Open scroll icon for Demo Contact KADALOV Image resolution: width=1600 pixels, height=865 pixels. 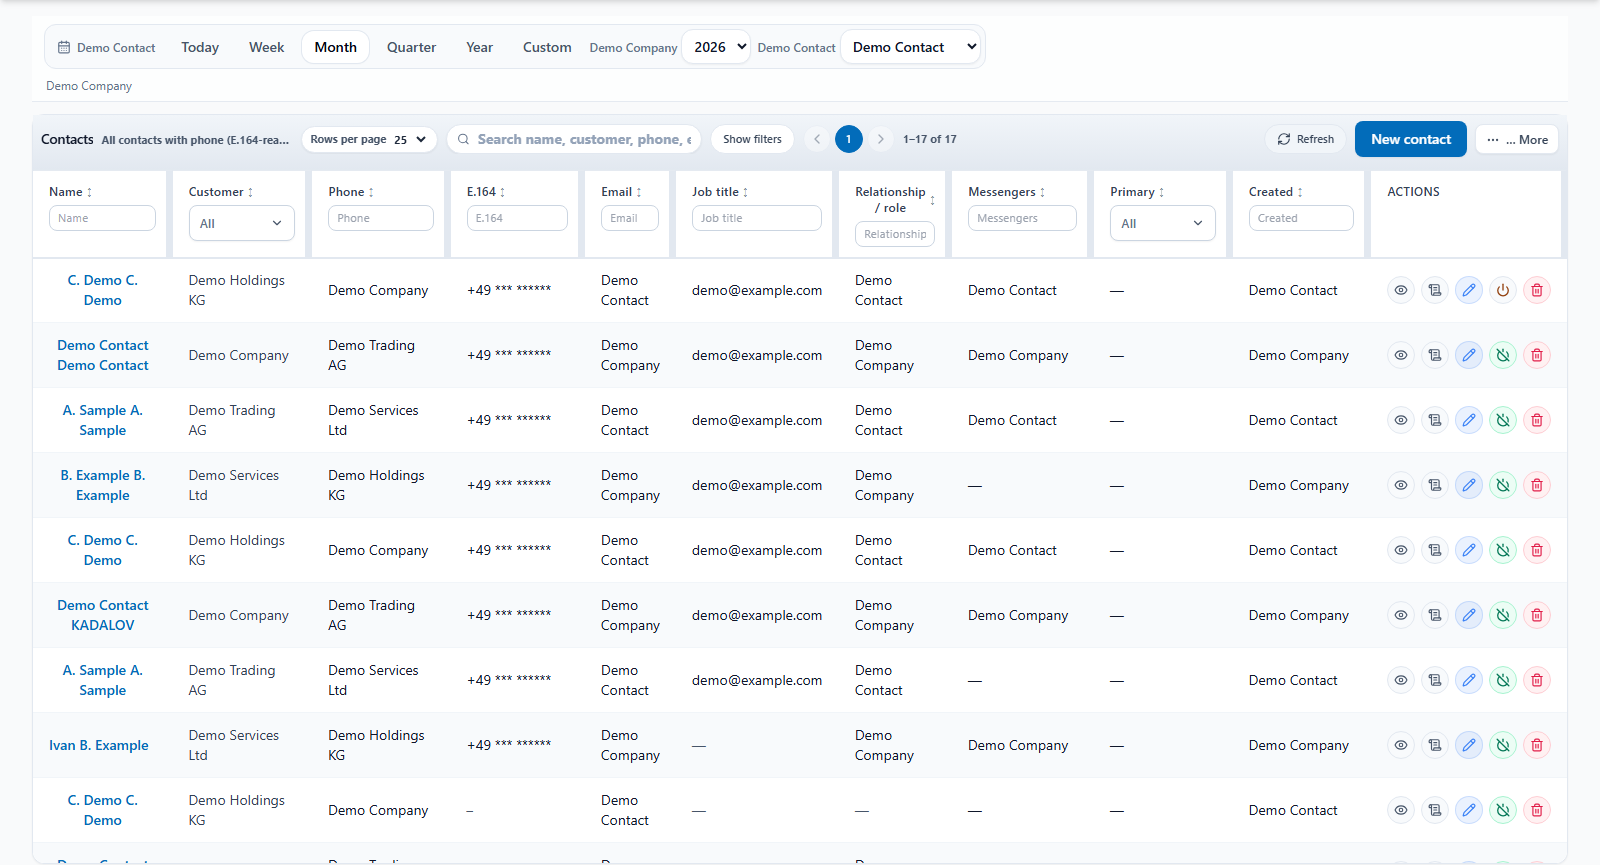1435,615
